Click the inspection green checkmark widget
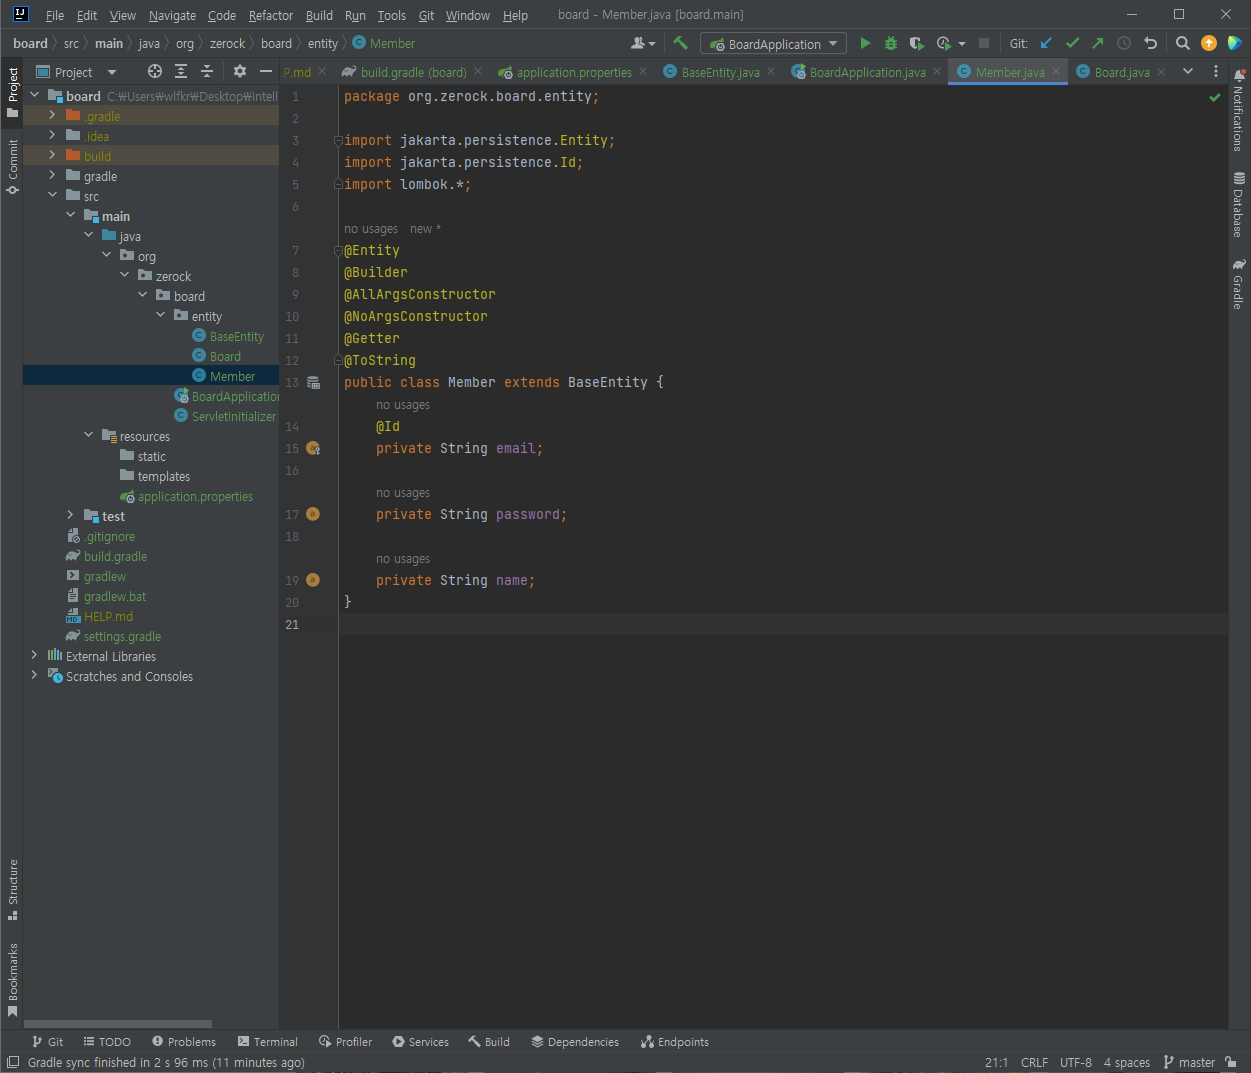Screen dimensions: 1251x1073 coord(1215,97)
